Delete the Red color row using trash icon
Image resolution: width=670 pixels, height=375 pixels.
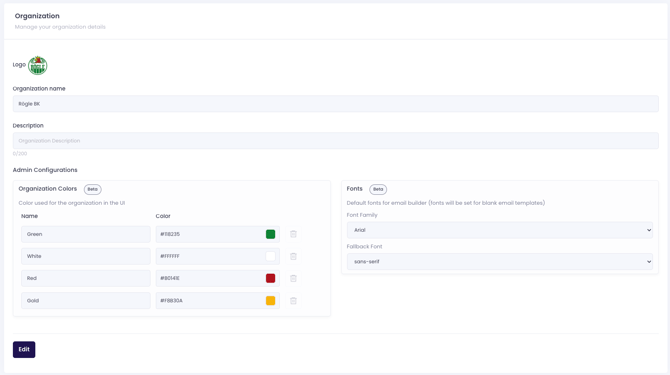point(293,278)
